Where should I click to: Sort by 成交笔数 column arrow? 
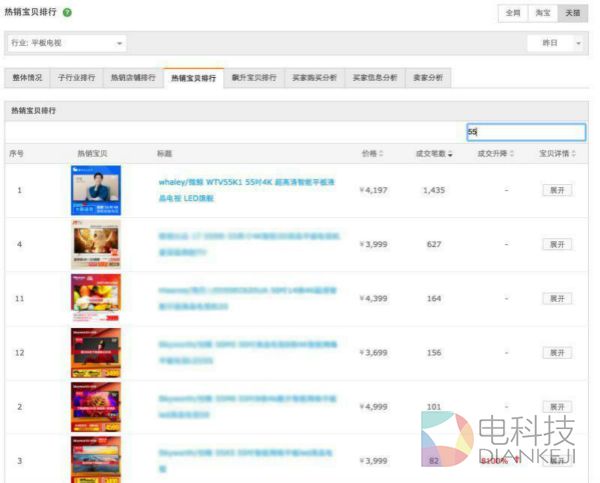tap(451, 154)
